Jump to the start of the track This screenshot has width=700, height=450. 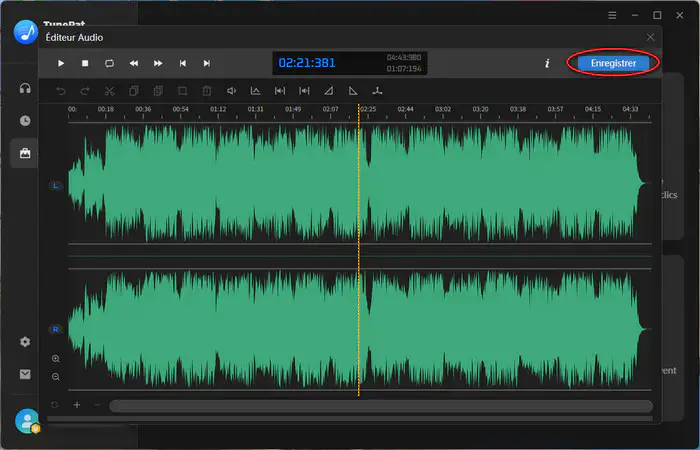point(183,63)
